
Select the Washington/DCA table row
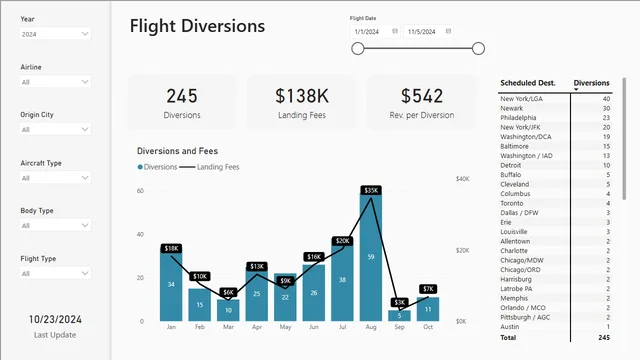click(555, 137)
